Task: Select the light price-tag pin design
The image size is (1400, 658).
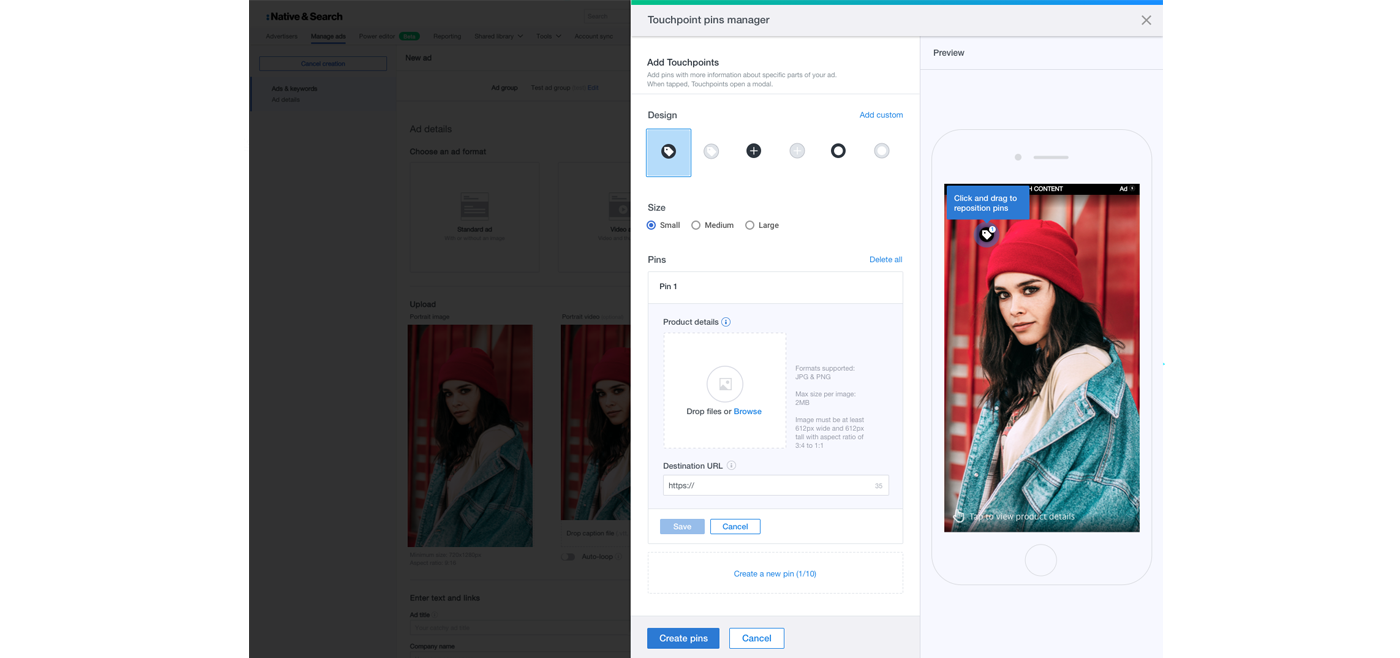Action: [x=711, y=151]
